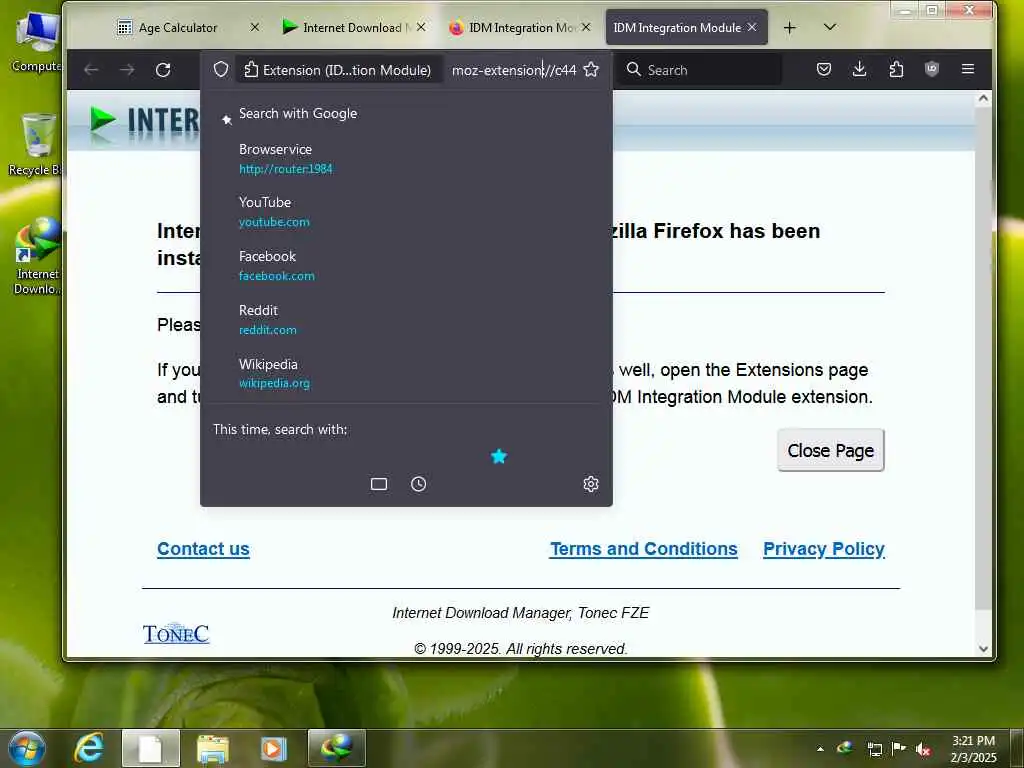Click the network tray icon
The width and height of the screenshot is (1024, 768).
[x=874, y=749]
